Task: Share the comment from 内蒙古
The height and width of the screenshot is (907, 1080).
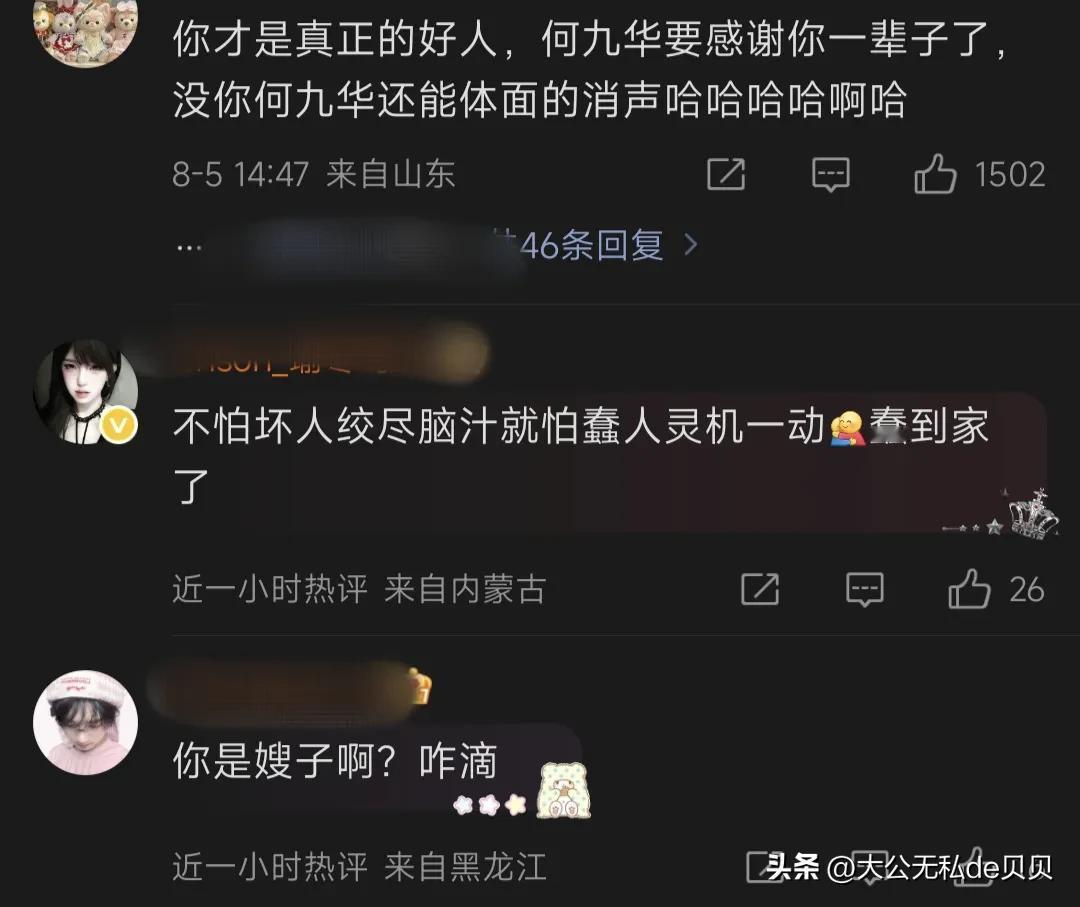Action: [x=760, y=589]
